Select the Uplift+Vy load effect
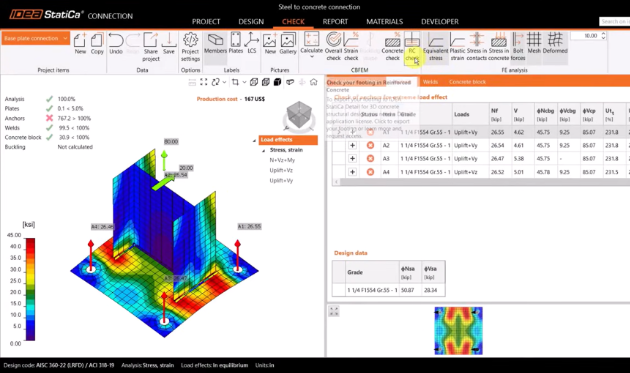Screen dimensions: 630x373 click(281, 180)
